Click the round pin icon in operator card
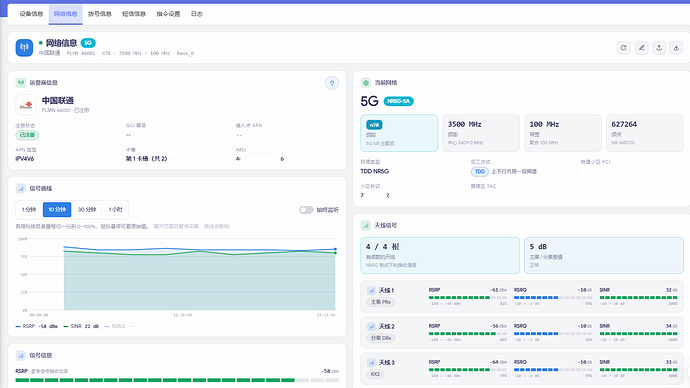The width and height of the screenshot is (690, 388). (332, 83)
